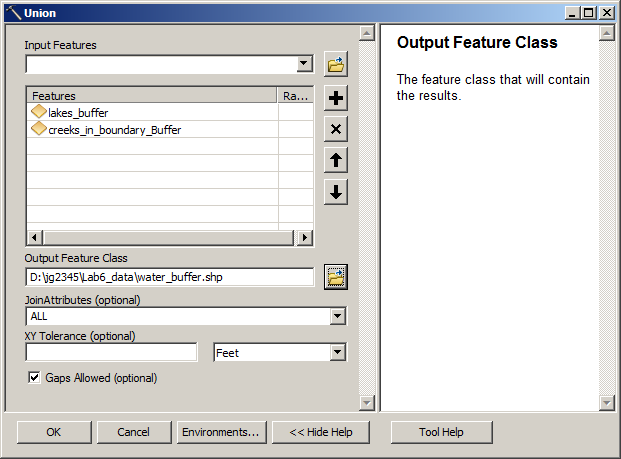621x459 pixels.
Task: Click the add feature plus button
Action: (336, 98)
